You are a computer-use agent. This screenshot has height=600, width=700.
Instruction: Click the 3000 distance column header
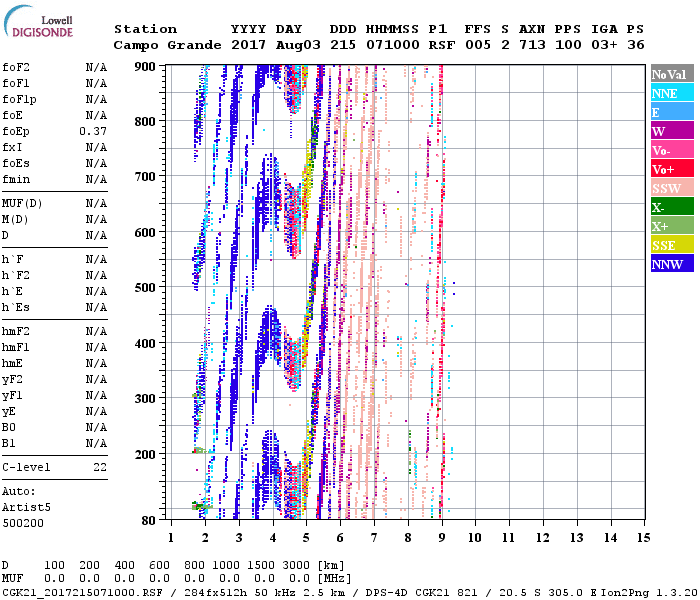(296, 565)
